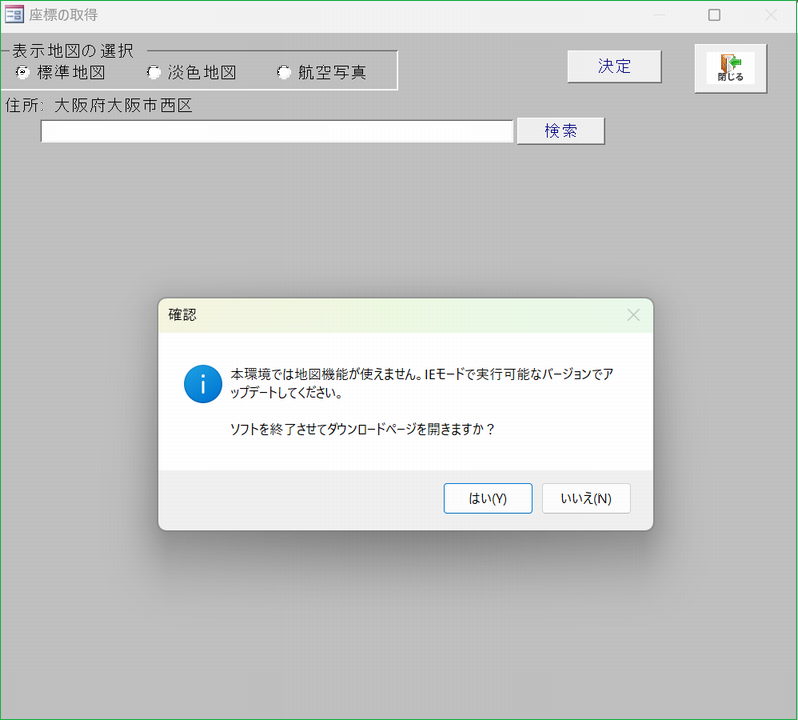Viewport: 798px width, 720px height.
Task: Click the door icon 閉じる button
Action: click(730, 68)
